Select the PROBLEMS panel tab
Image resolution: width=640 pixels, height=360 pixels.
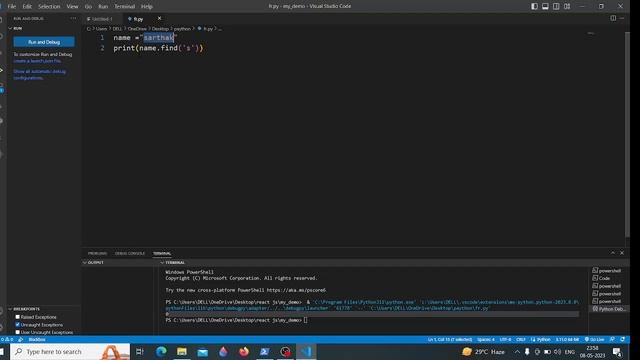point(97,253)
